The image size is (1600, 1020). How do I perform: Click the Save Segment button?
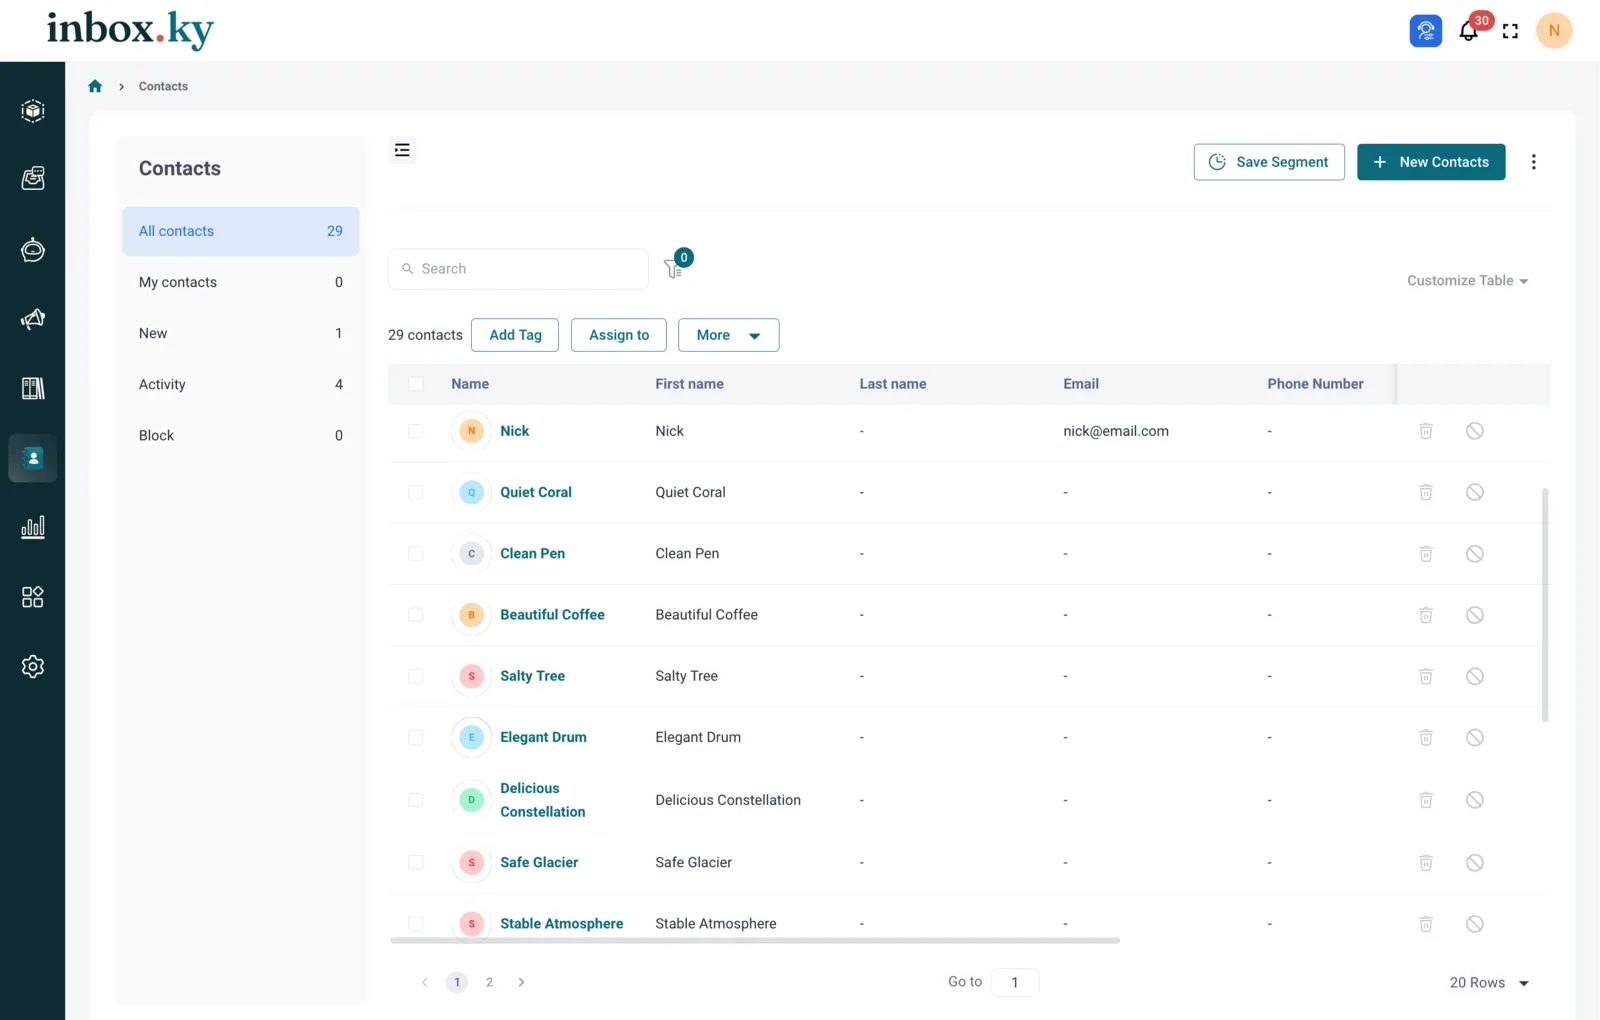tap(1269, 162)
